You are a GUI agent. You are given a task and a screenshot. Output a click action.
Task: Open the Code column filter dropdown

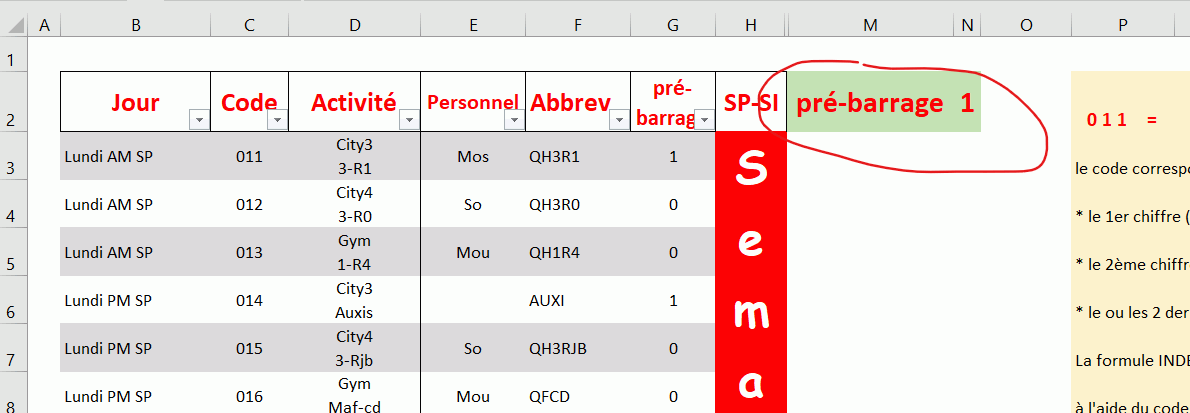point(277,120)
